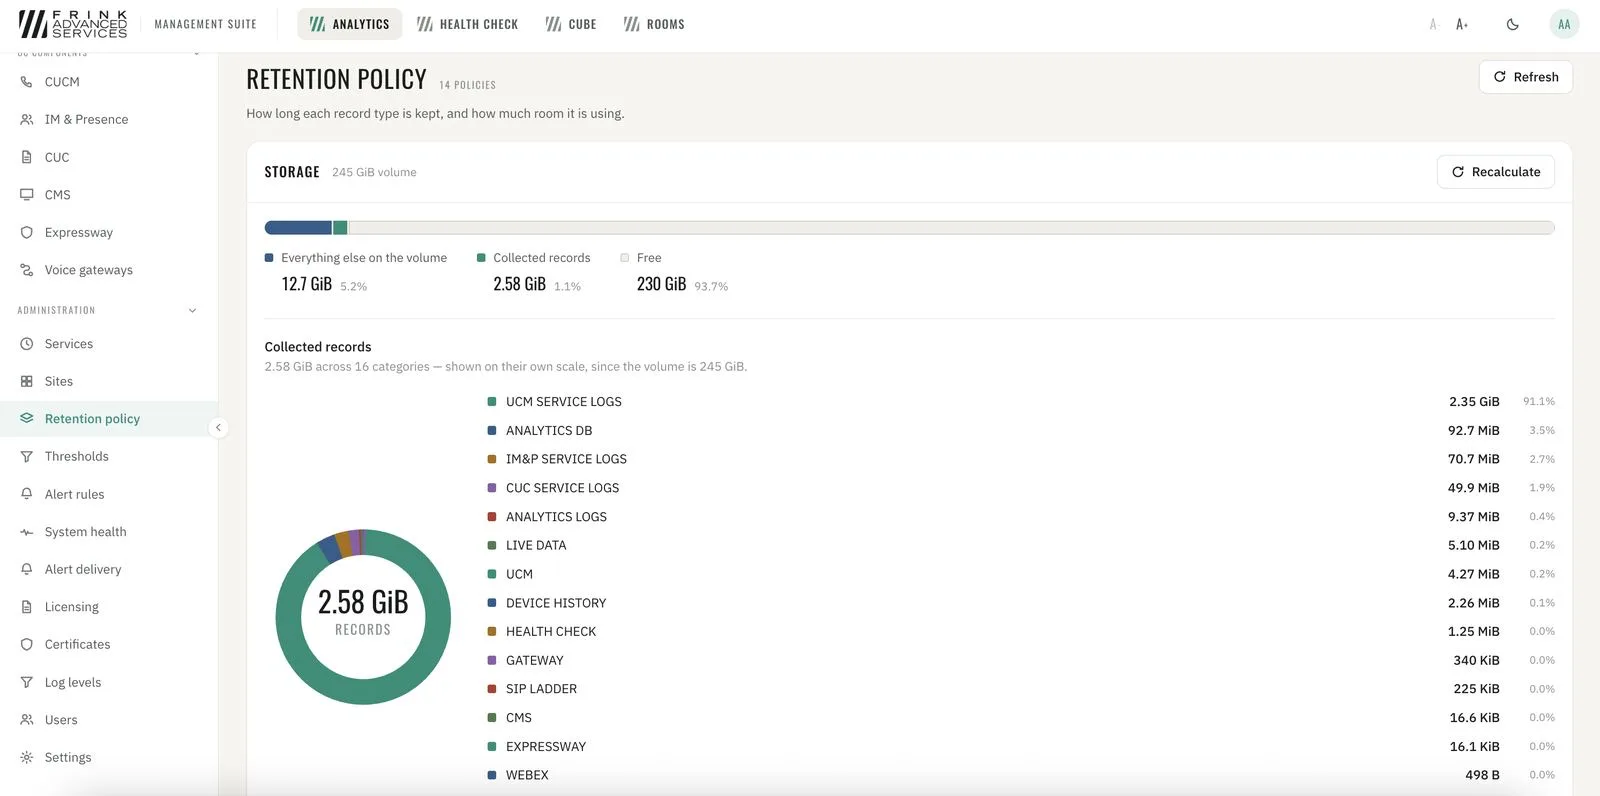This screenshot has height=796, width=1600.
Task: Open Alert delivery in the sidebar
Action: pyautogui.click(x=109, y=569)
